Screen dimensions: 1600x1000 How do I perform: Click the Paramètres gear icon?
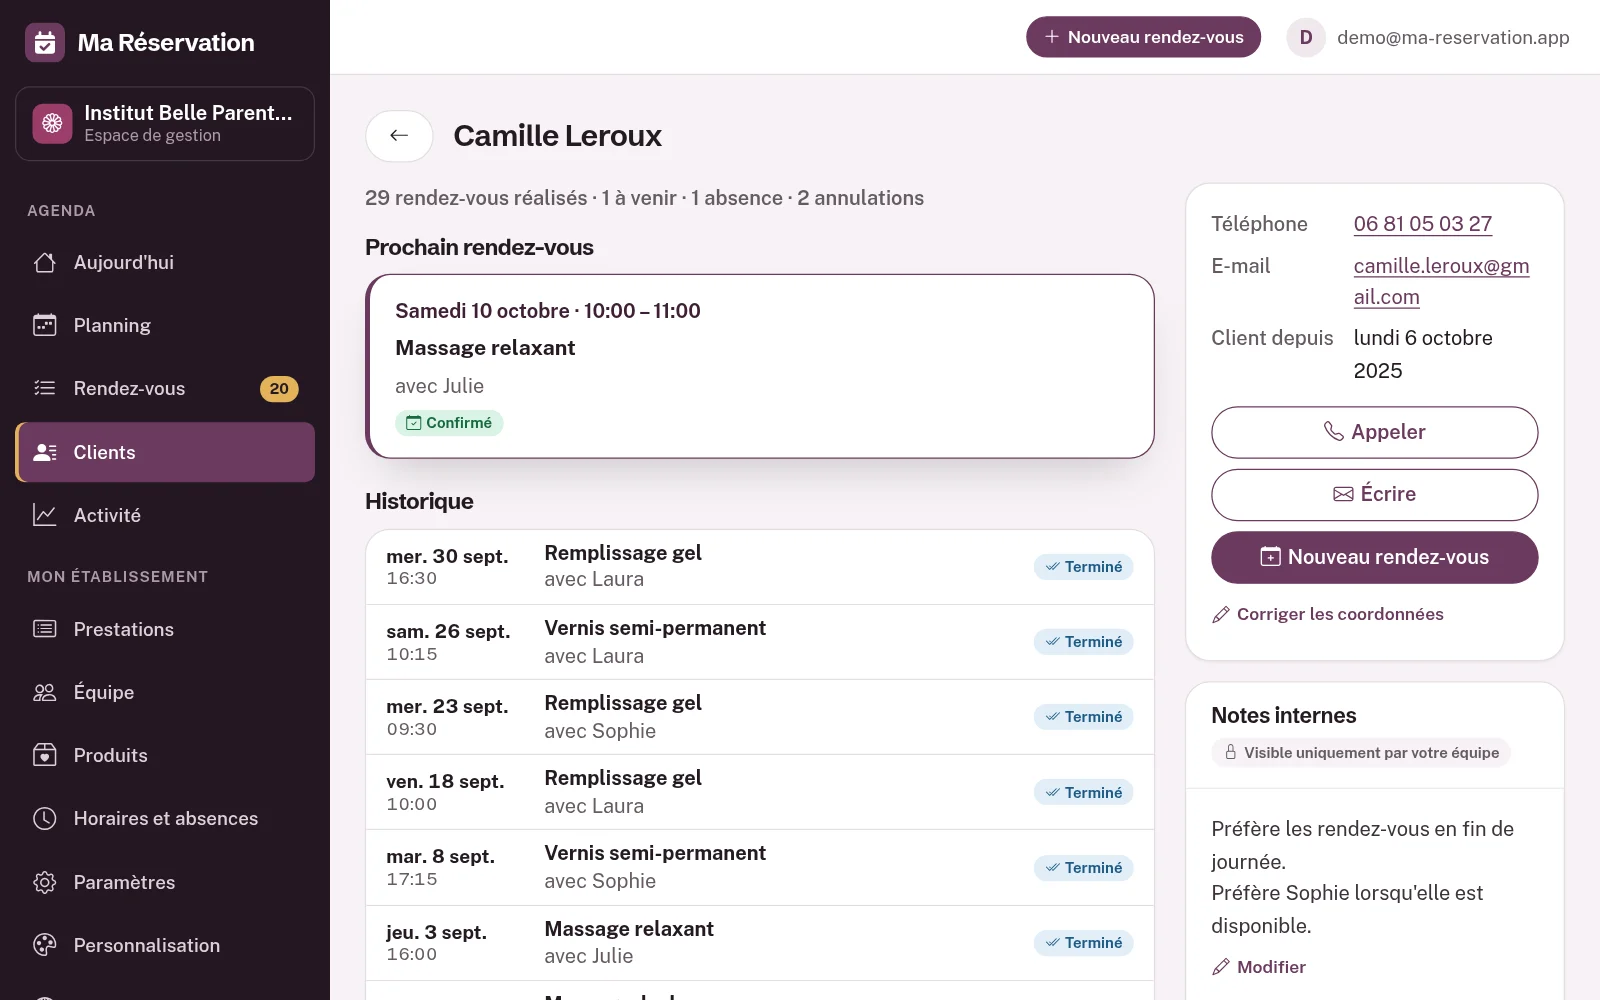tap(45, 882)
